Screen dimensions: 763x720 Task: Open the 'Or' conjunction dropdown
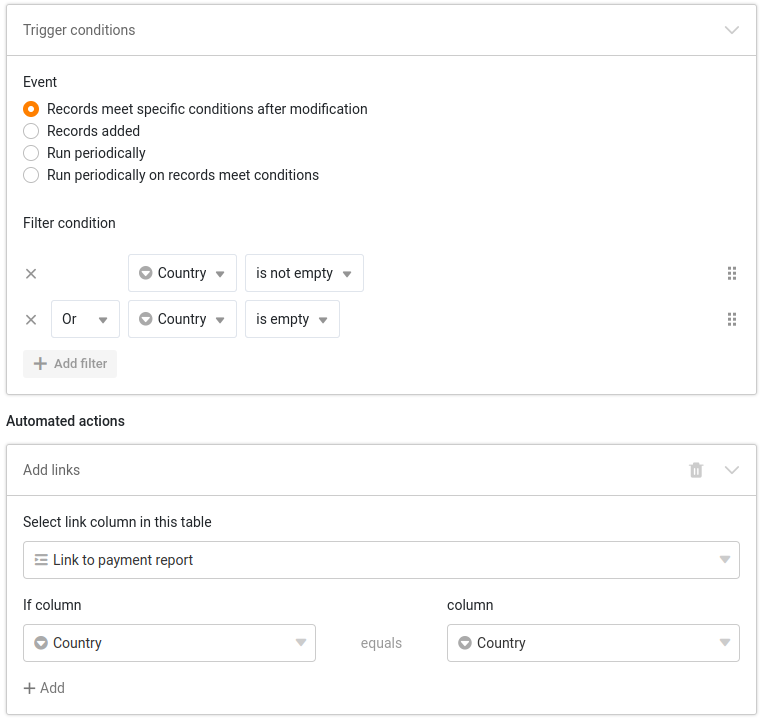(x=85, y=319)
